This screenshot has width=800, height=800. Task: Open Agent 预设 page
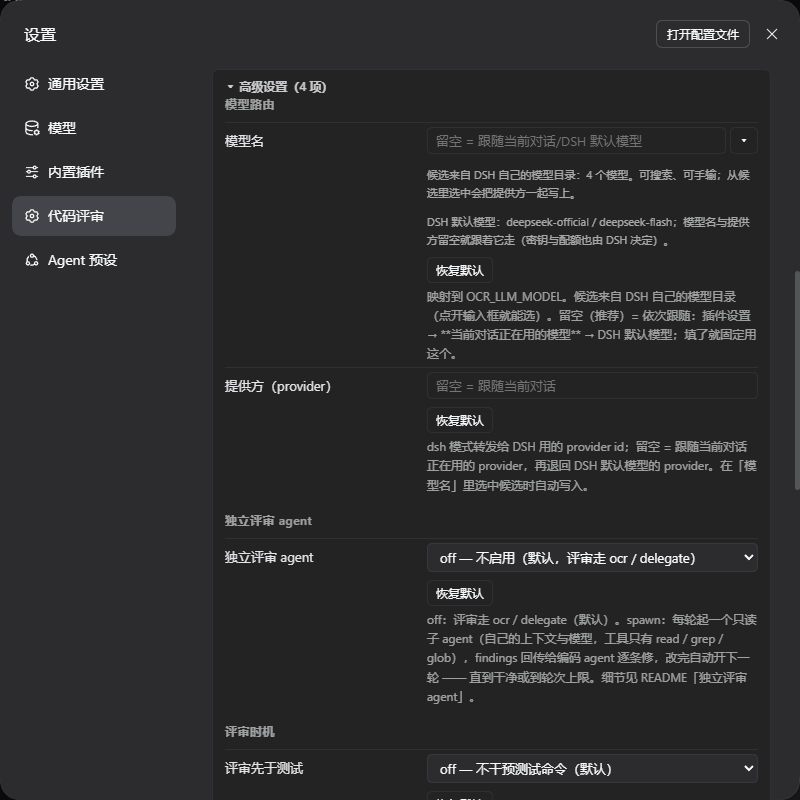pyautogui.click(x=94, y=260)
